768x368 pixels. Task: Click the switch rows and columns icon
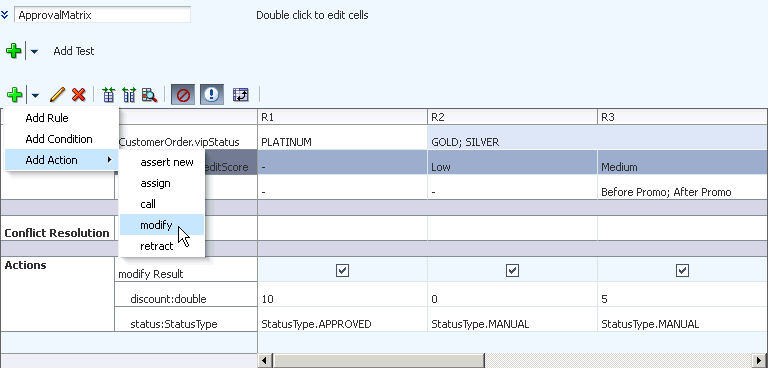click(x=240, y=95)
